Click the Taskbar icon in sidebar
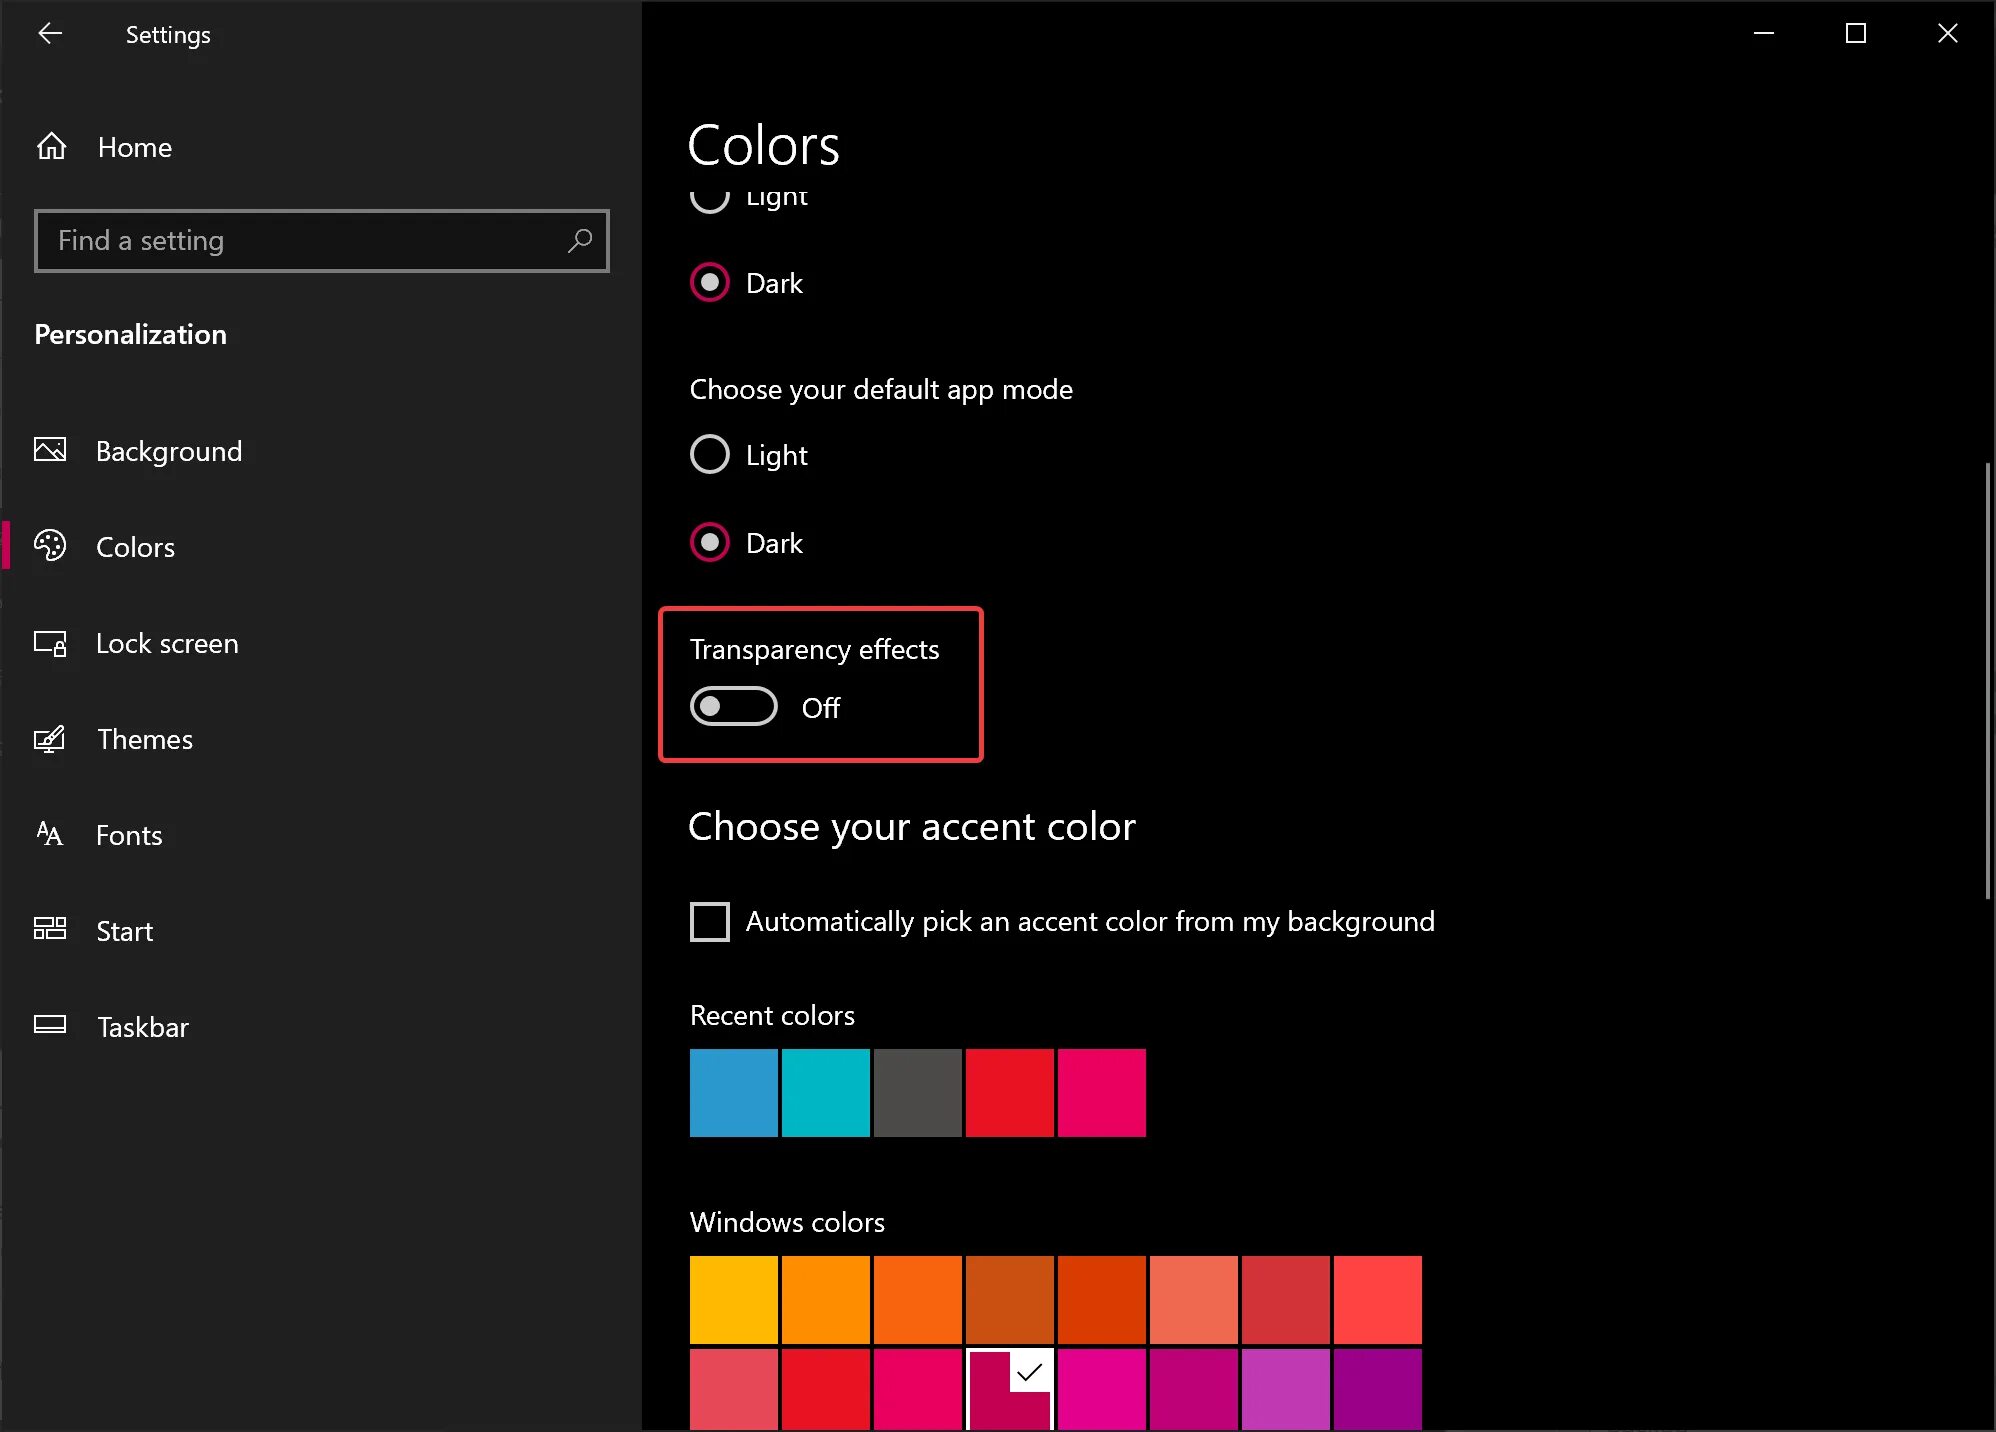The image size is (1996, 1432). pyautogui.click(x=50, y=1025)
